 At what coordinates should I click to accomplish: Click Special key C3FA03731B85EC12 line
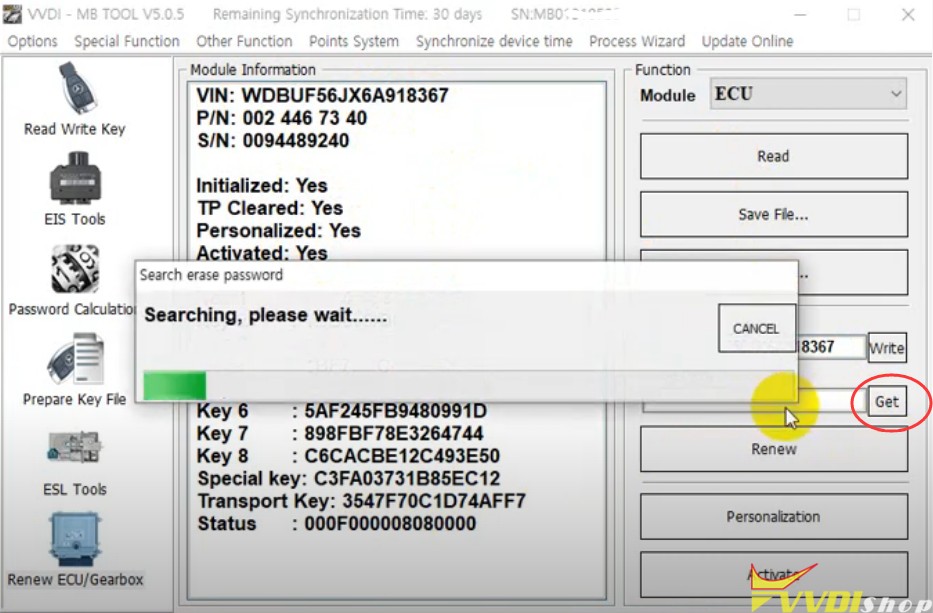tap(349, 478)
